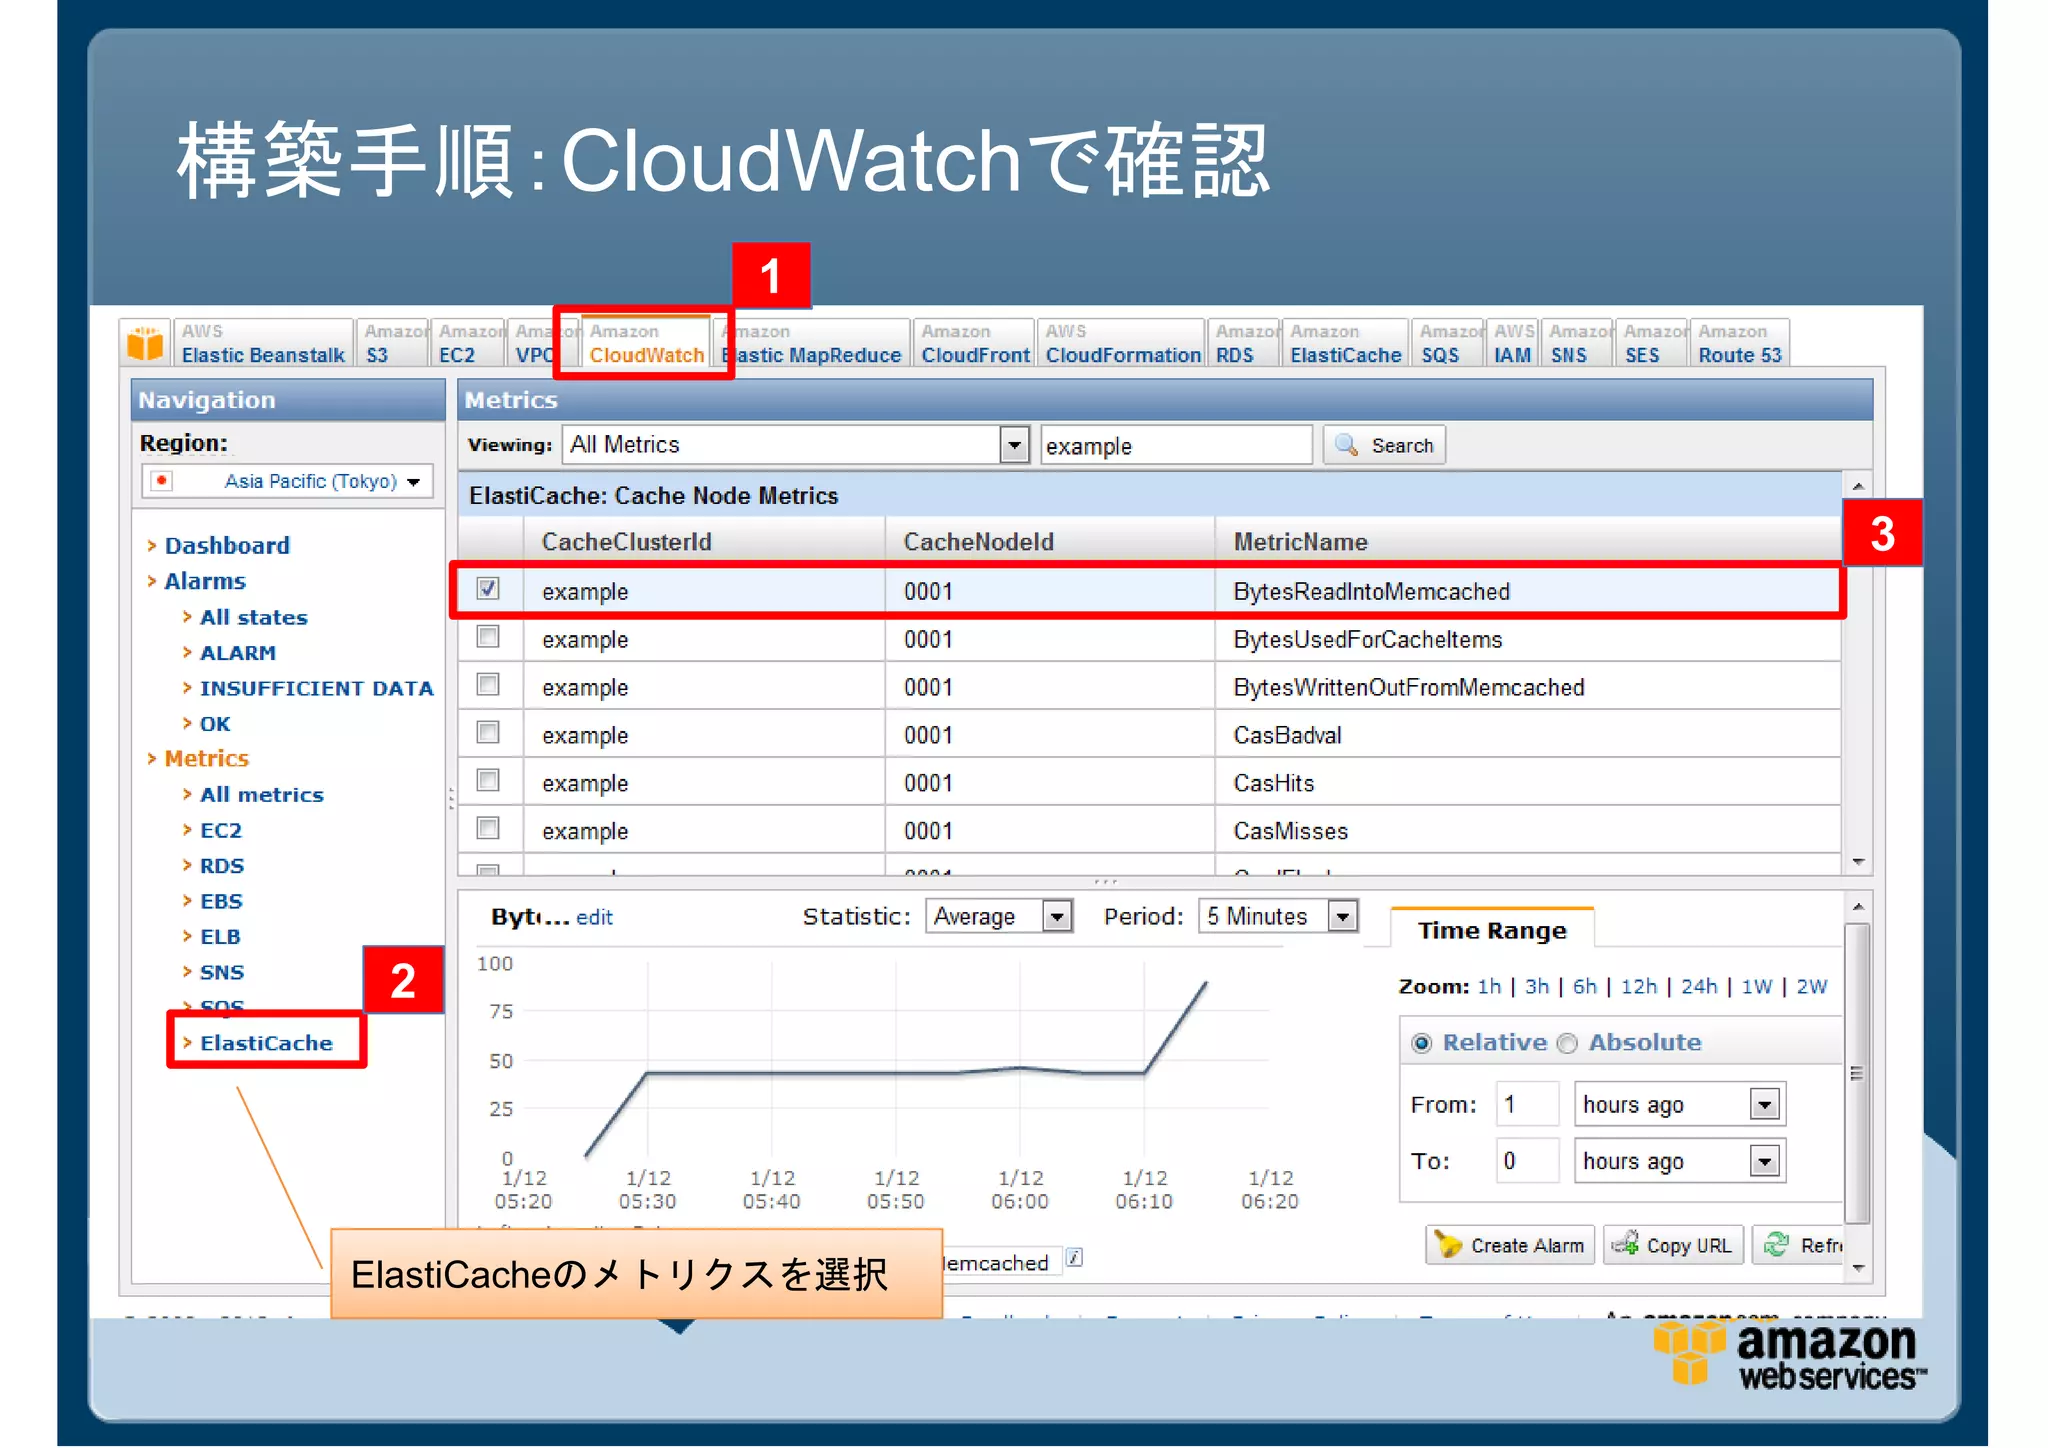Open ElastiCache metrics in the navigation
Screen dimensions: 2048x1448
tap(266, 1043)
